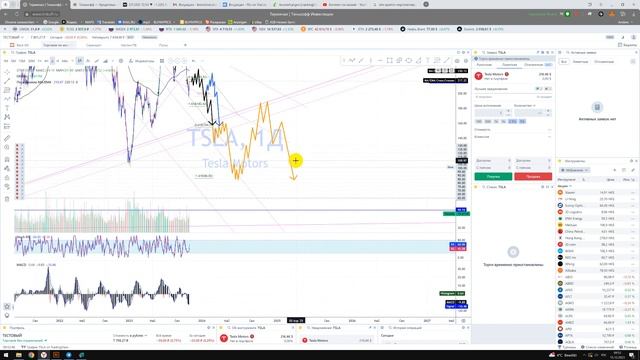Open Помощь help in the bottom status bar
The height and width of the screenshot is (360, 640).
628,347
